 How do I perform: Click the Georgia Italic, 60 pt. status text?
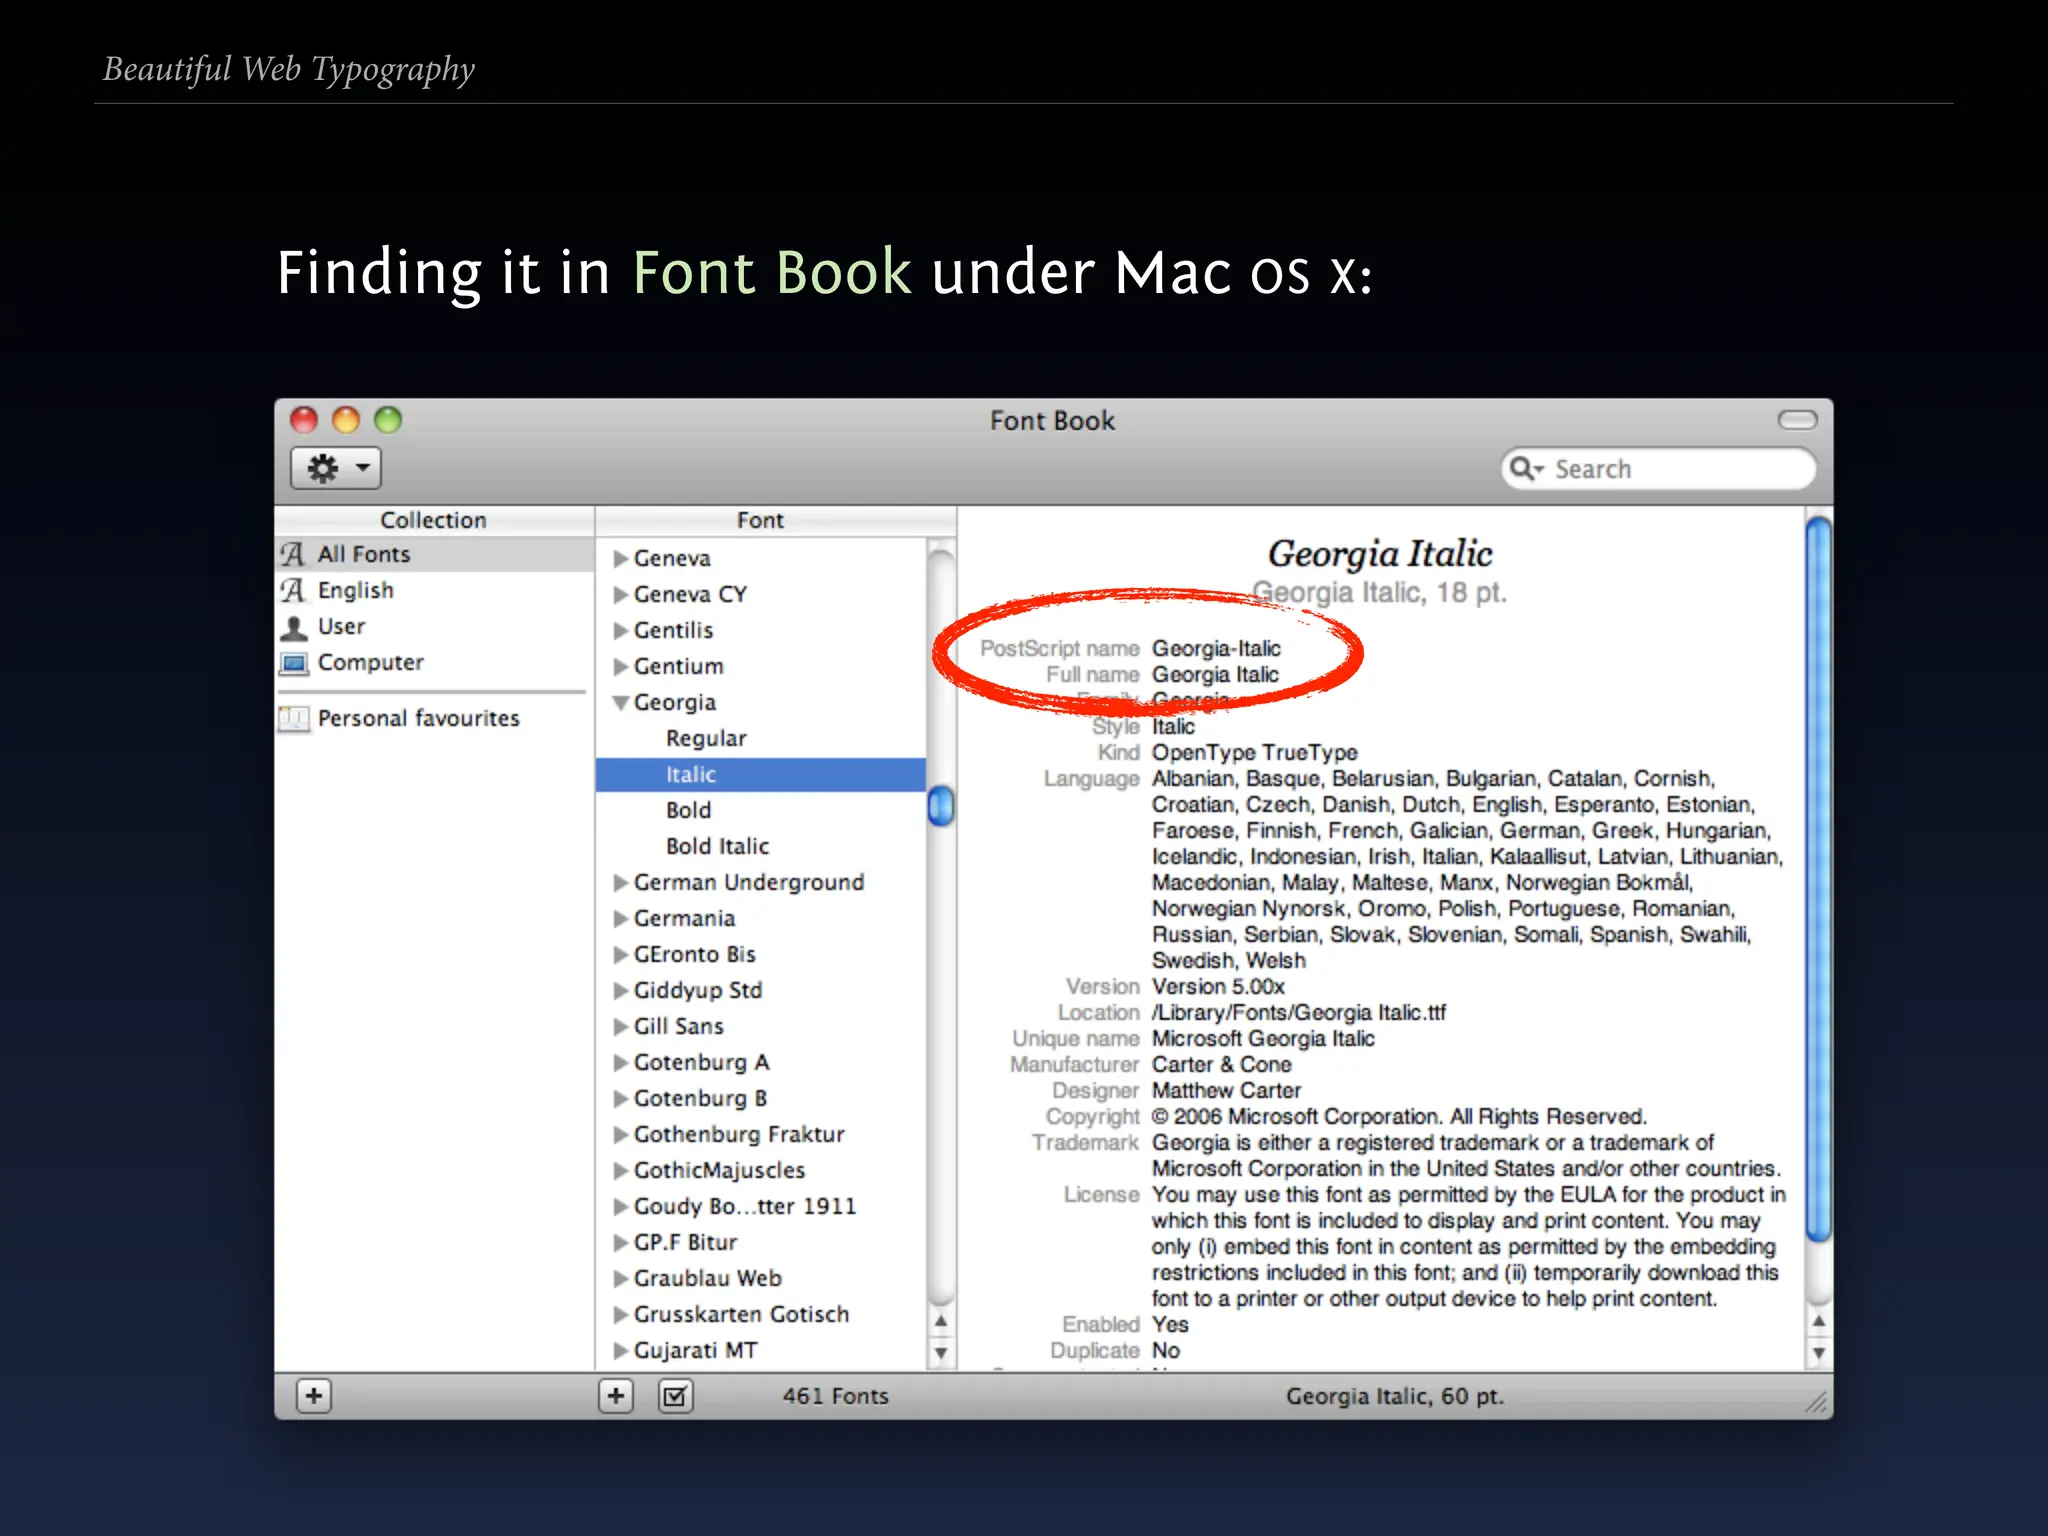[x=1395, y=1396]
